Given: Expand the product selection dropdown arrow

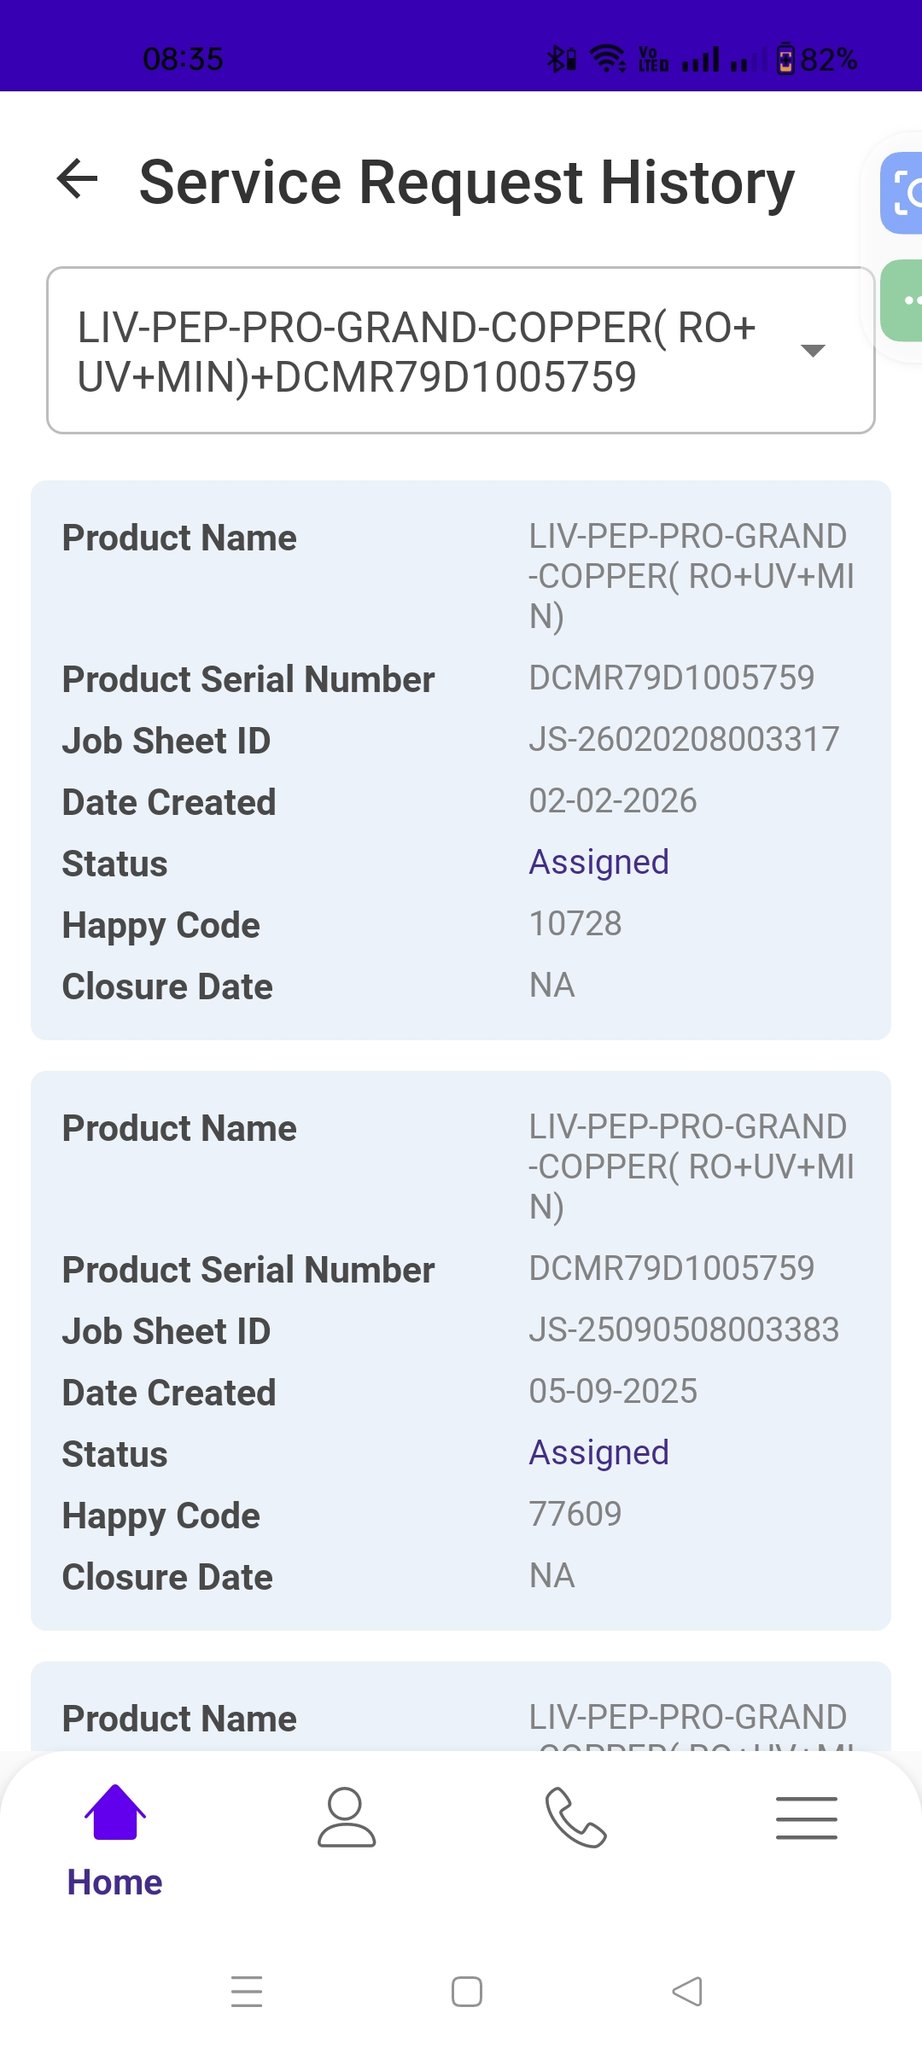Looking at the screenshot, I should [x=813, y=351].
